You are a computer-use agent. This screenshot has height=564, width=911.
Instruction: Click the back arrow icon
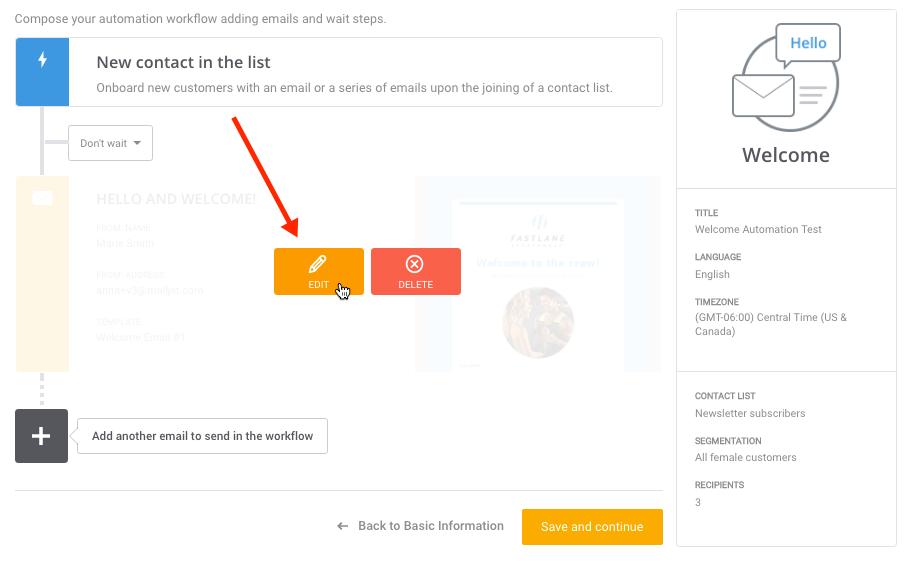click(x=343, y=526)
